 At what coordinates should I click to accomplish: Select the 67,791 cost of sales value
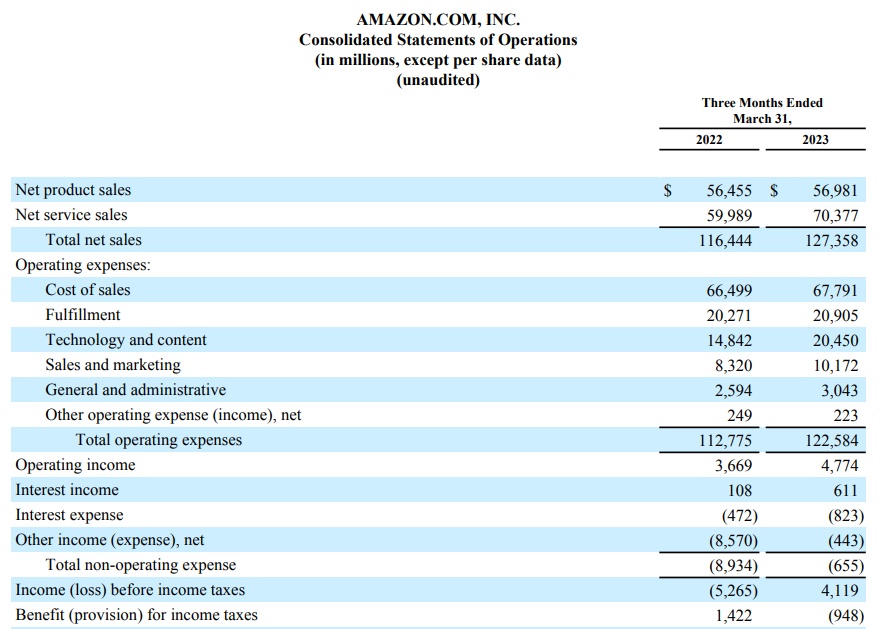click(x=835, y=291)
